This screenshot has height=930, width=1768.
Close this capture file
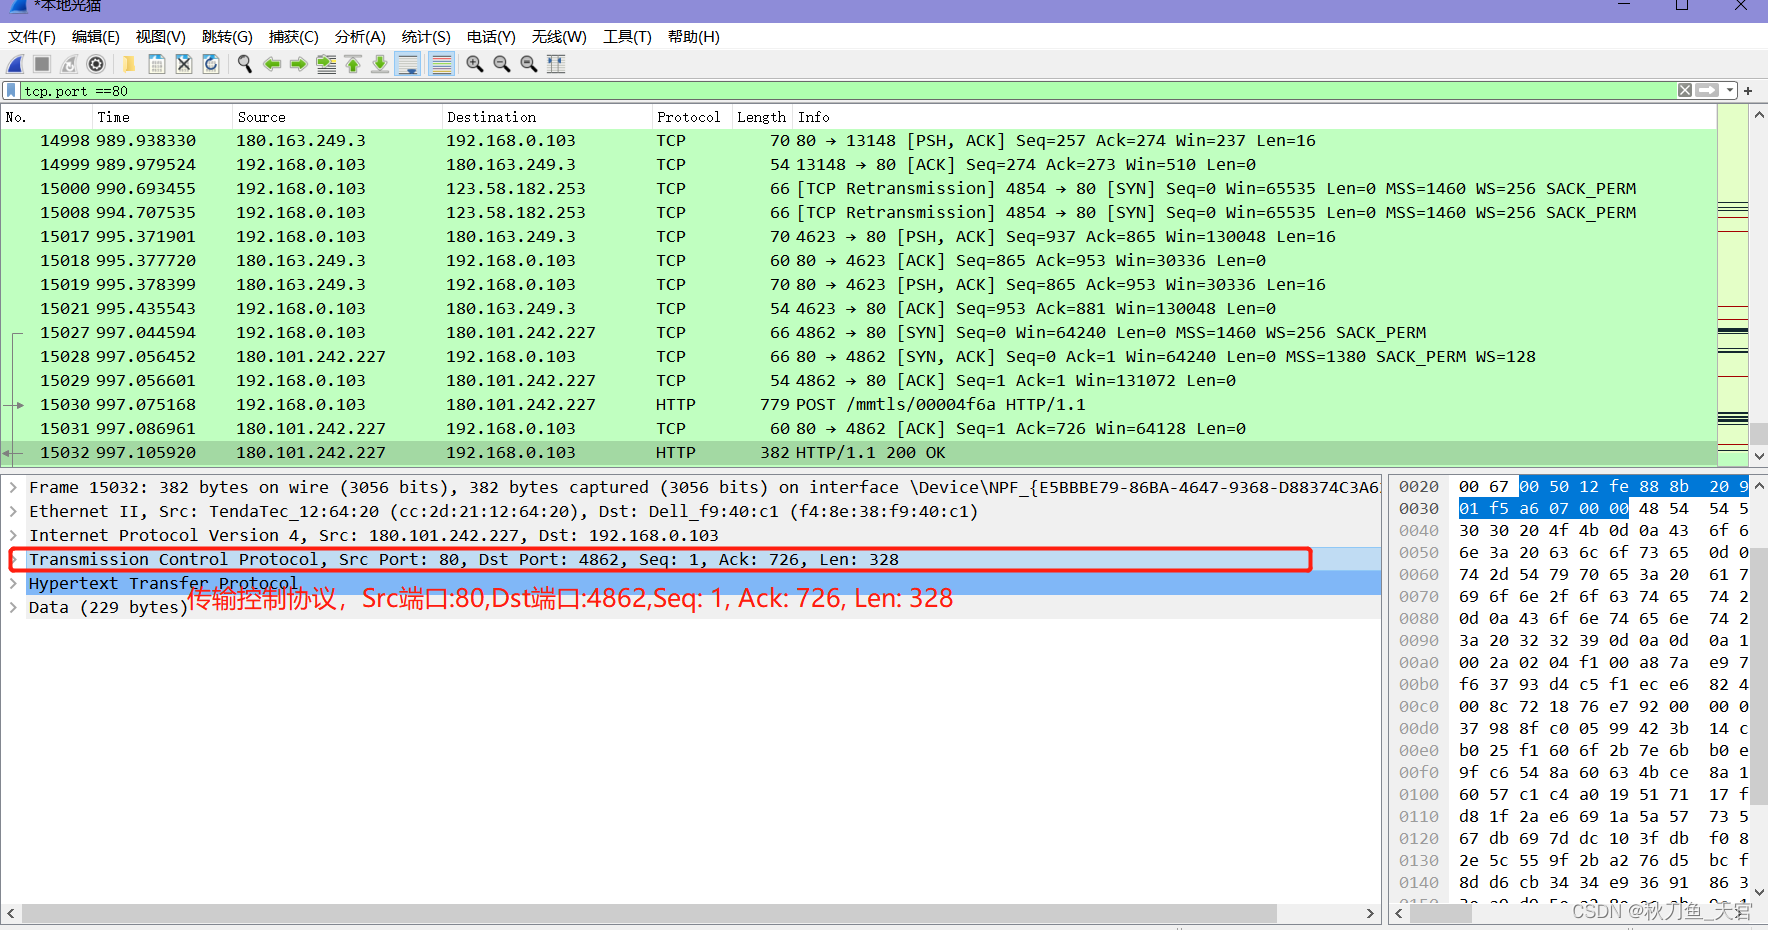(183, 64)
